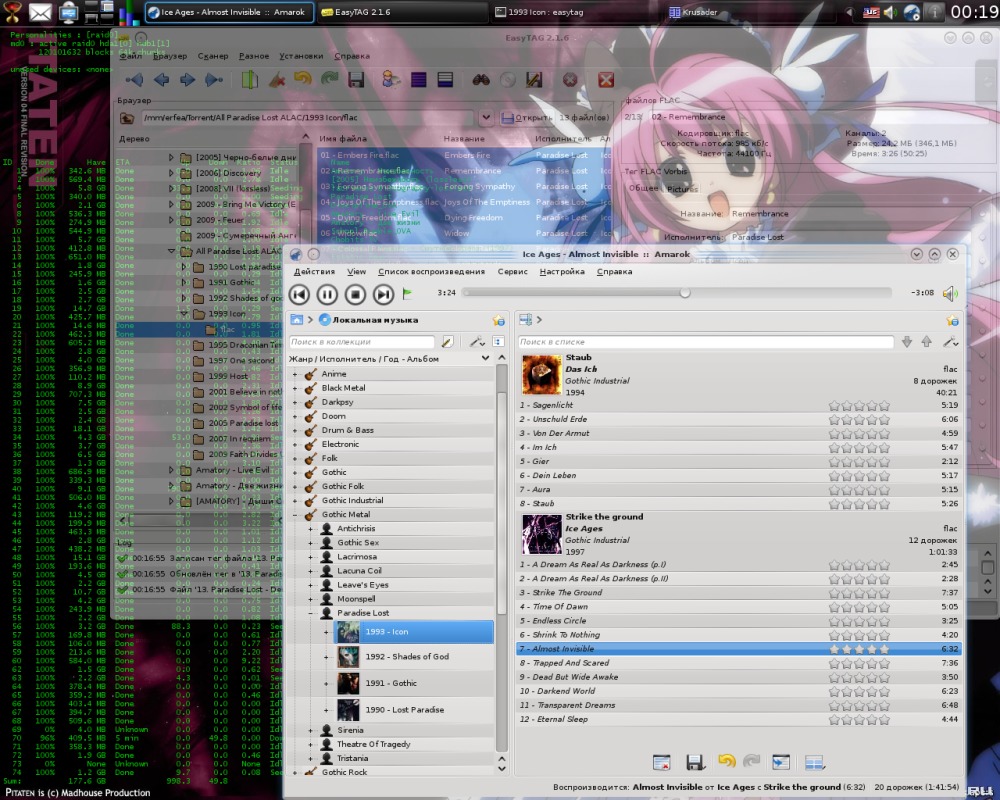Click Strike the ground album cover
Screen dimensions: 1000x800
click(x=541, y=534)
